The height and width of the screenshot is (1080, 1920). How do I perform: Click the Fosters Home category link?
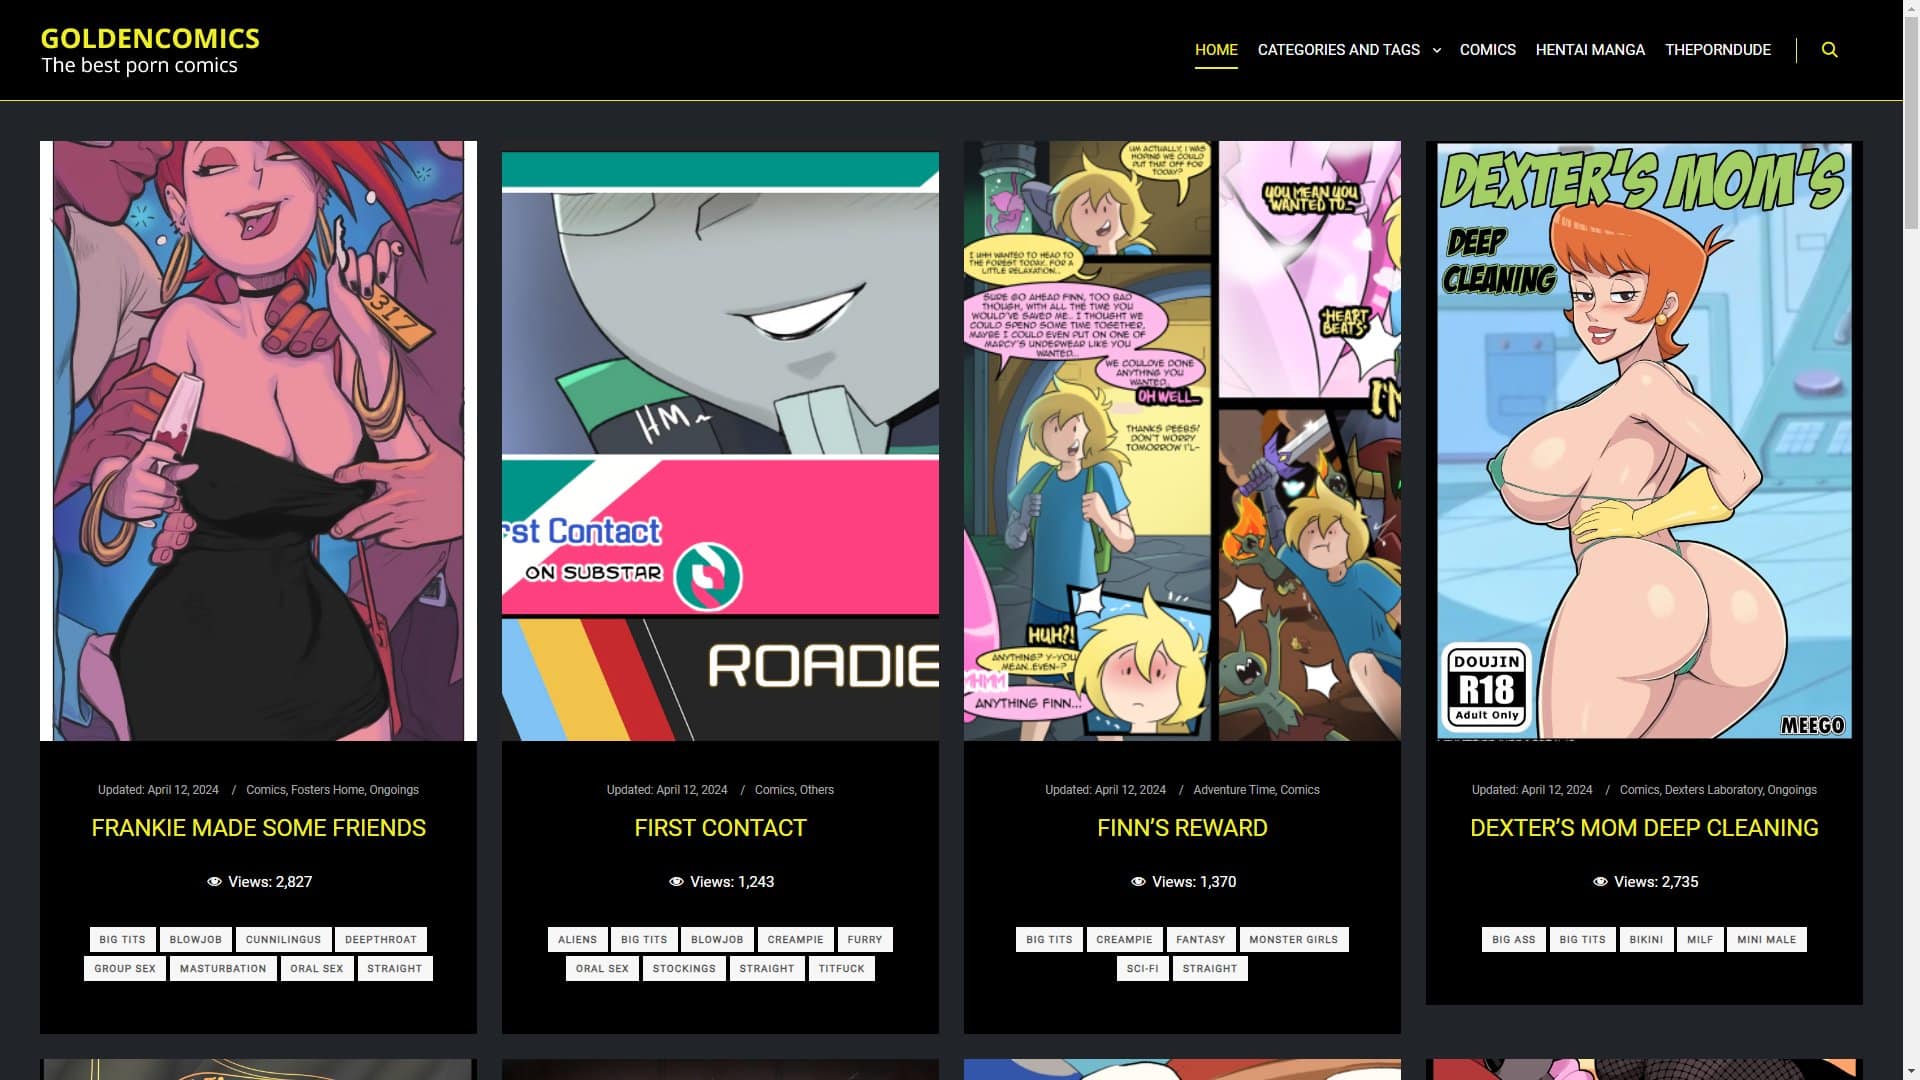[328, 790]
